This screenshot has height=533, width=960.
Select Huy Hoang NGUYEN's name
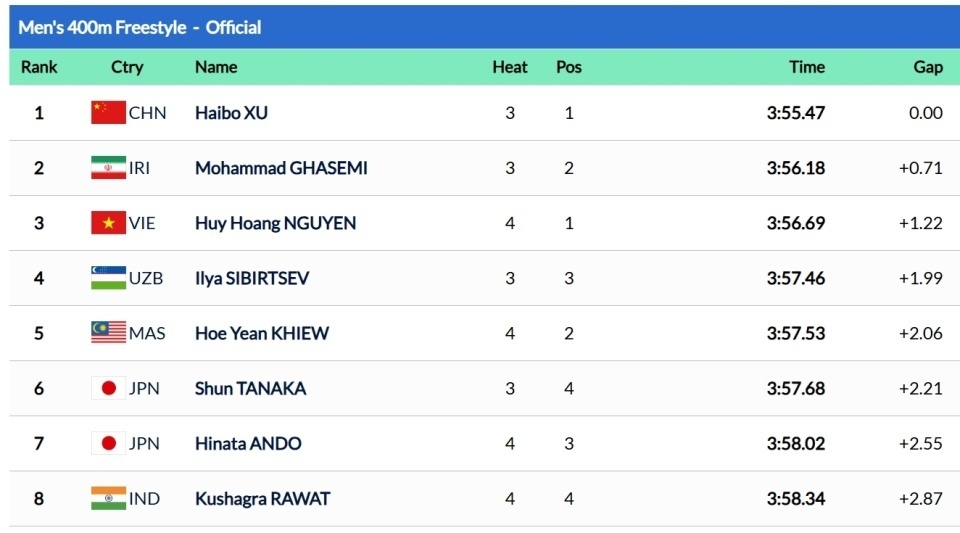pyautogui.click(x=275, y=223)
